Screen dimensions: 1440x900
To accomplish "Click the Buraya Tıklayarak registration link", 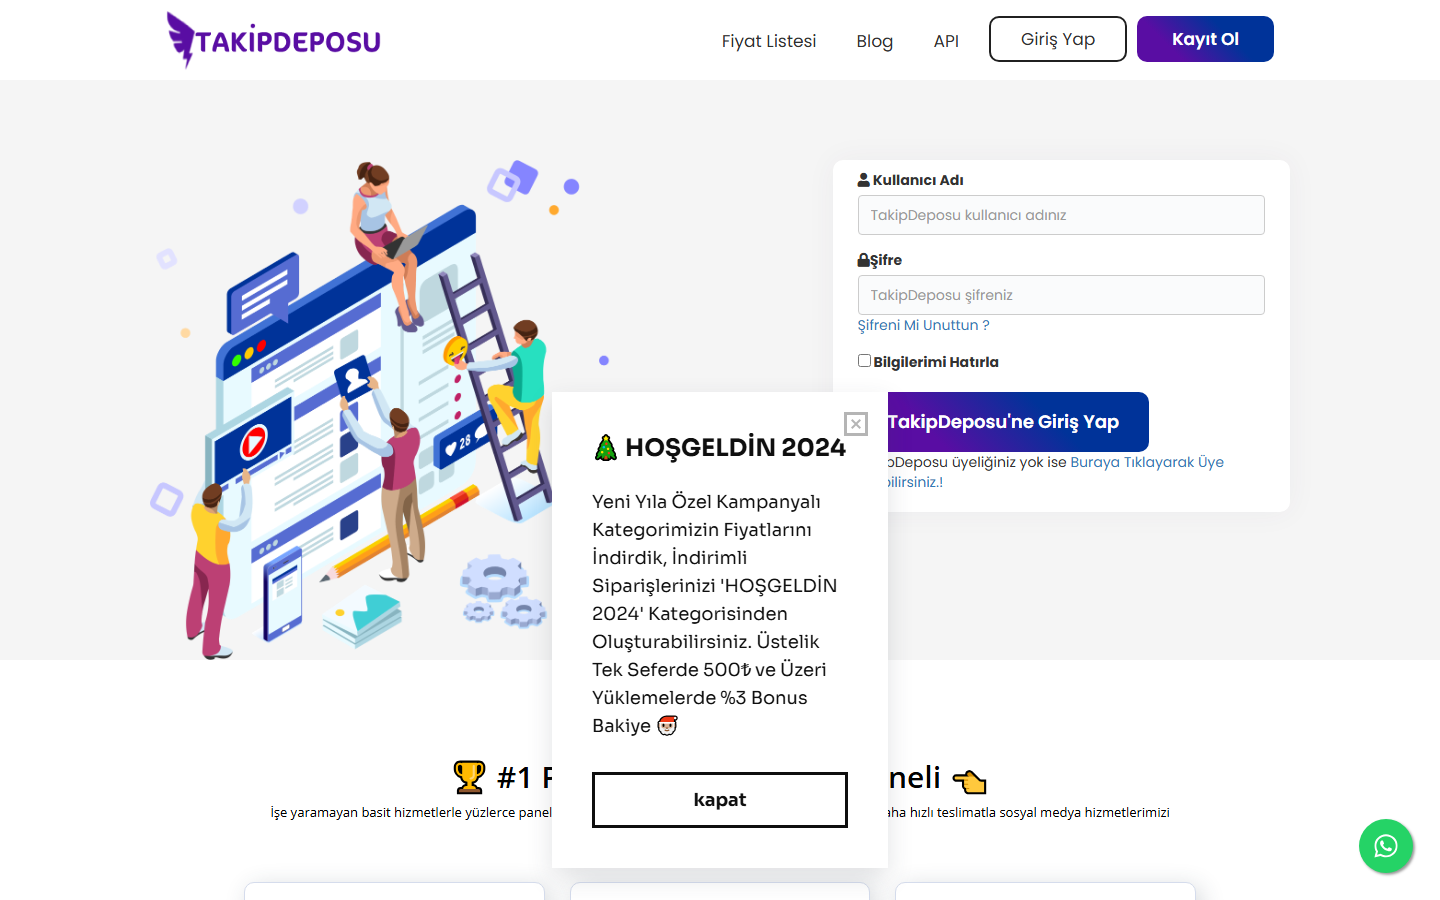I will (x=1146, y=462).
